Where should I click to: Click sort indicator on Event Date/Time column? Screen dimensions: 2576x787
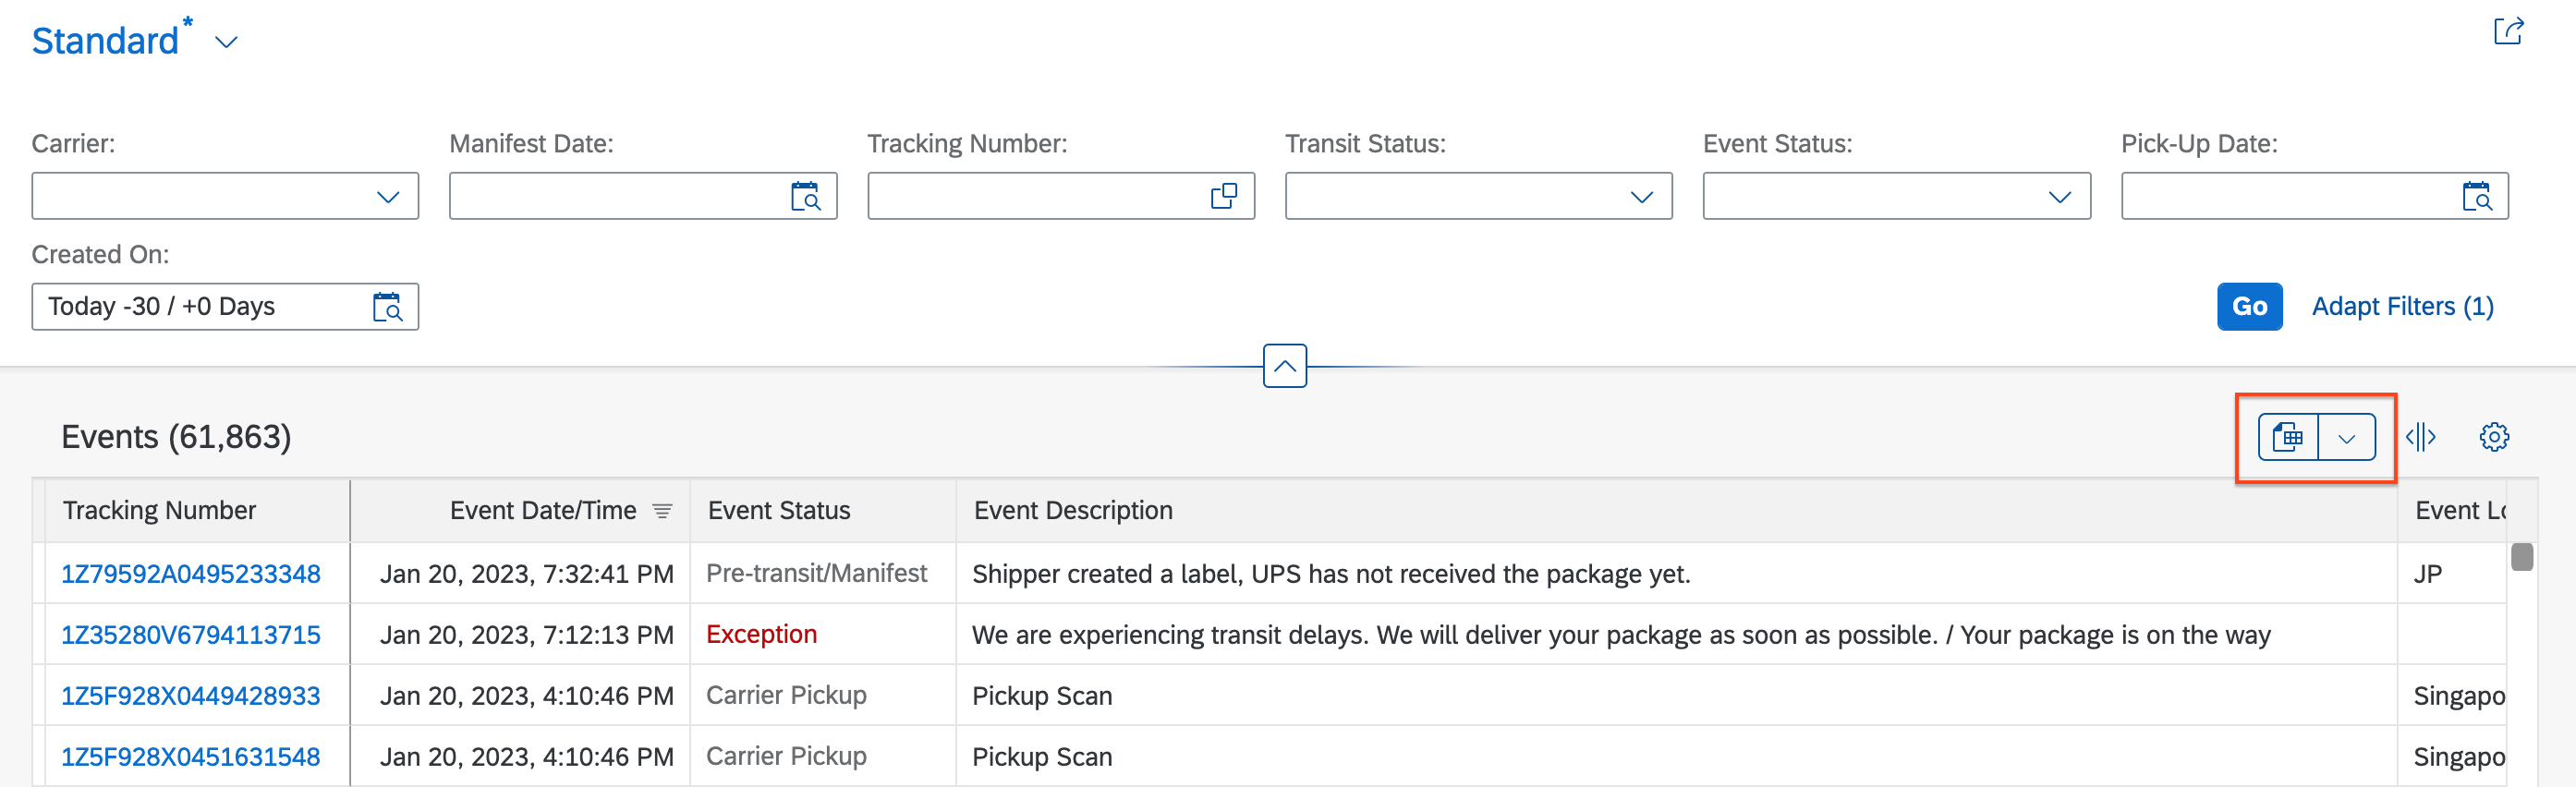pyautogui.click(x=662, y=511)
